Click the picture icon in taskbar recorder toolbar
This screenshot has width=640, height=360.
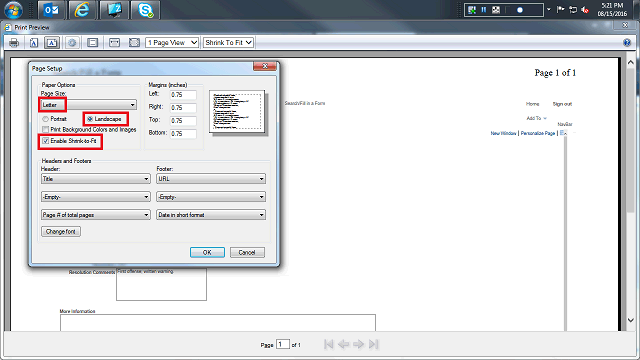click(x=496, y=9)
